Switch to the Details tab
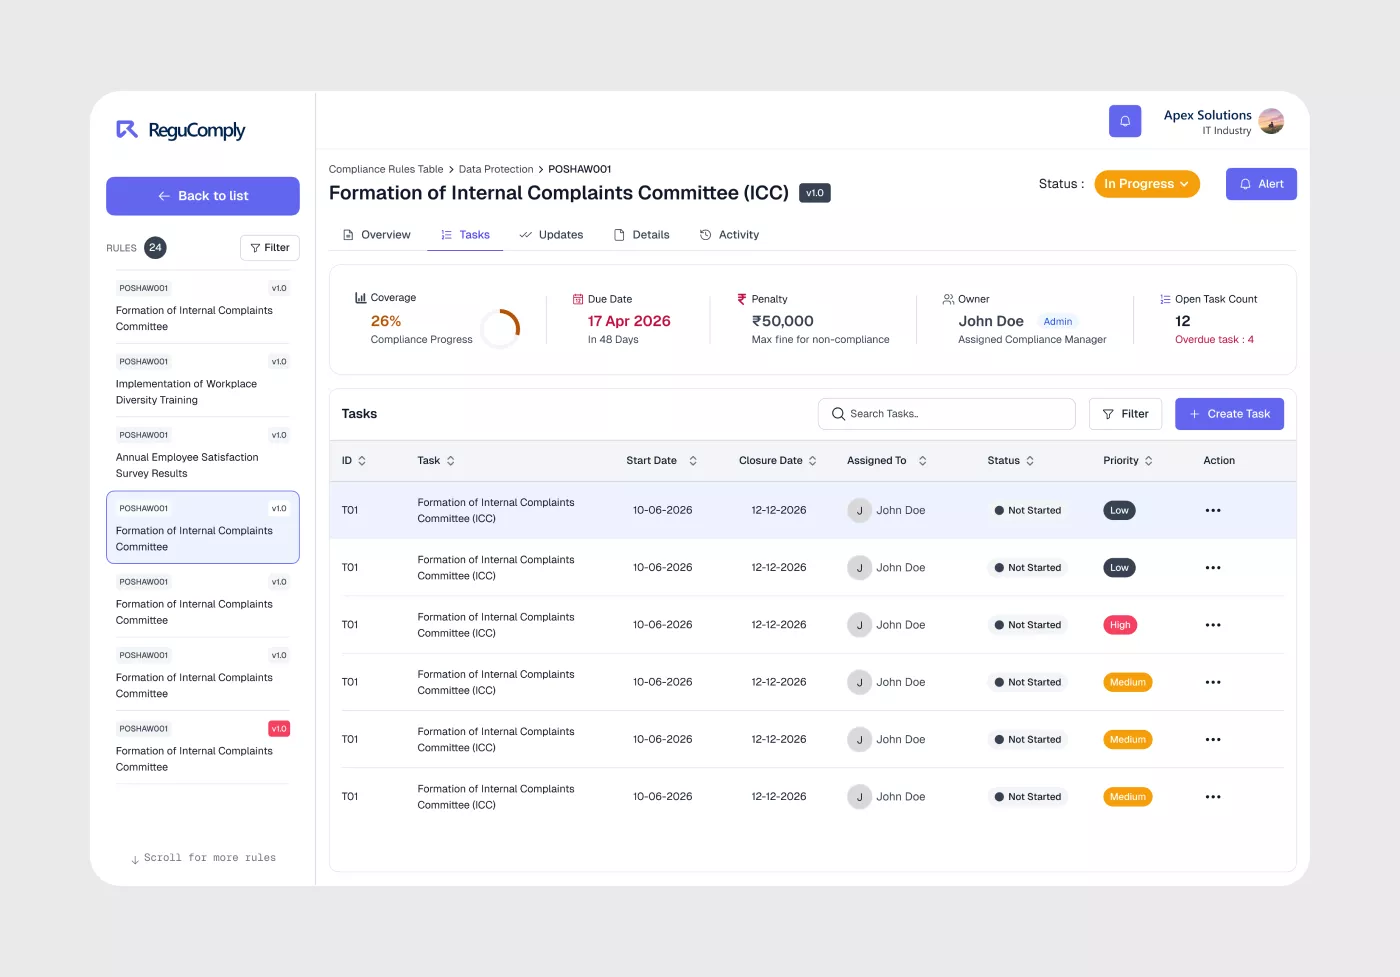 (641, 235)
